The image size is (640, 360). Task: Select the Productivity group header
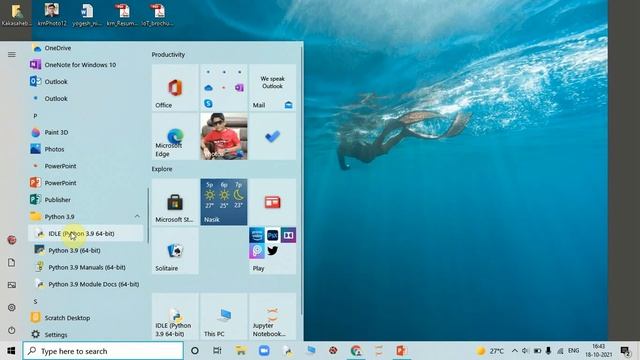(168, 54)
